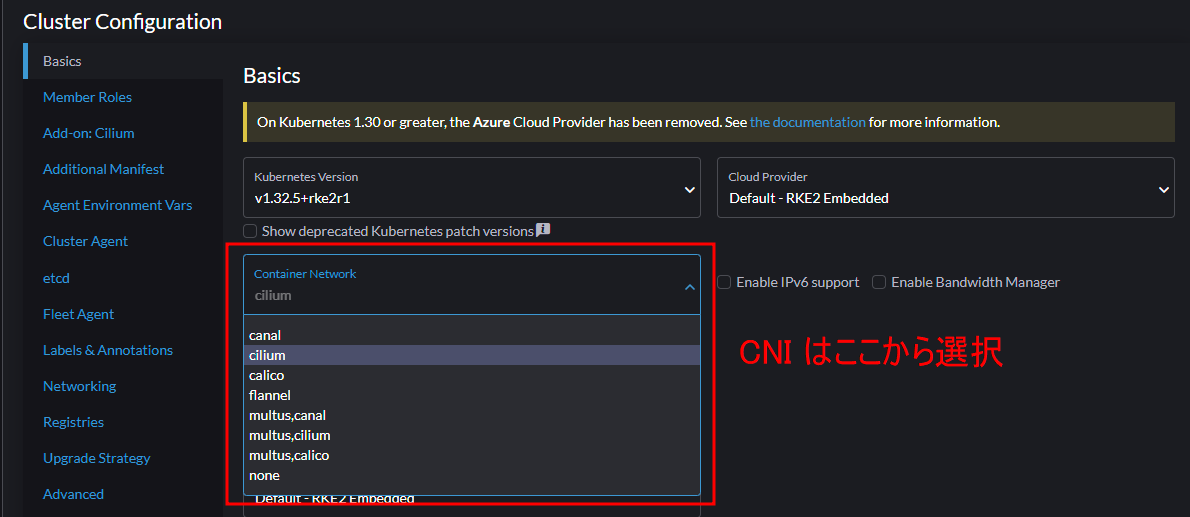
Task: Open the Member Roles section
Action: (x=87, y=97)
